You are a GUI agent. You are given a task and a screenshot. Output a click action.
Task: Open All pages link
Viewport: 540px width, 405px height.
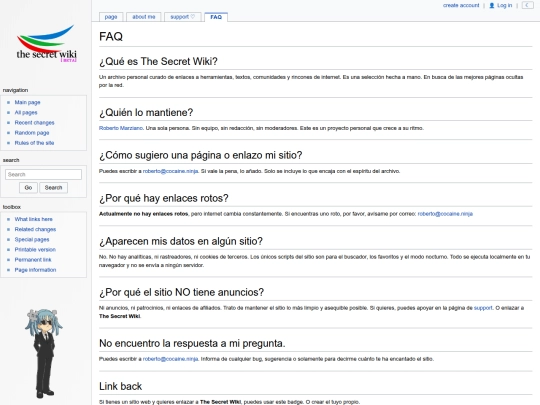(26, 113)
